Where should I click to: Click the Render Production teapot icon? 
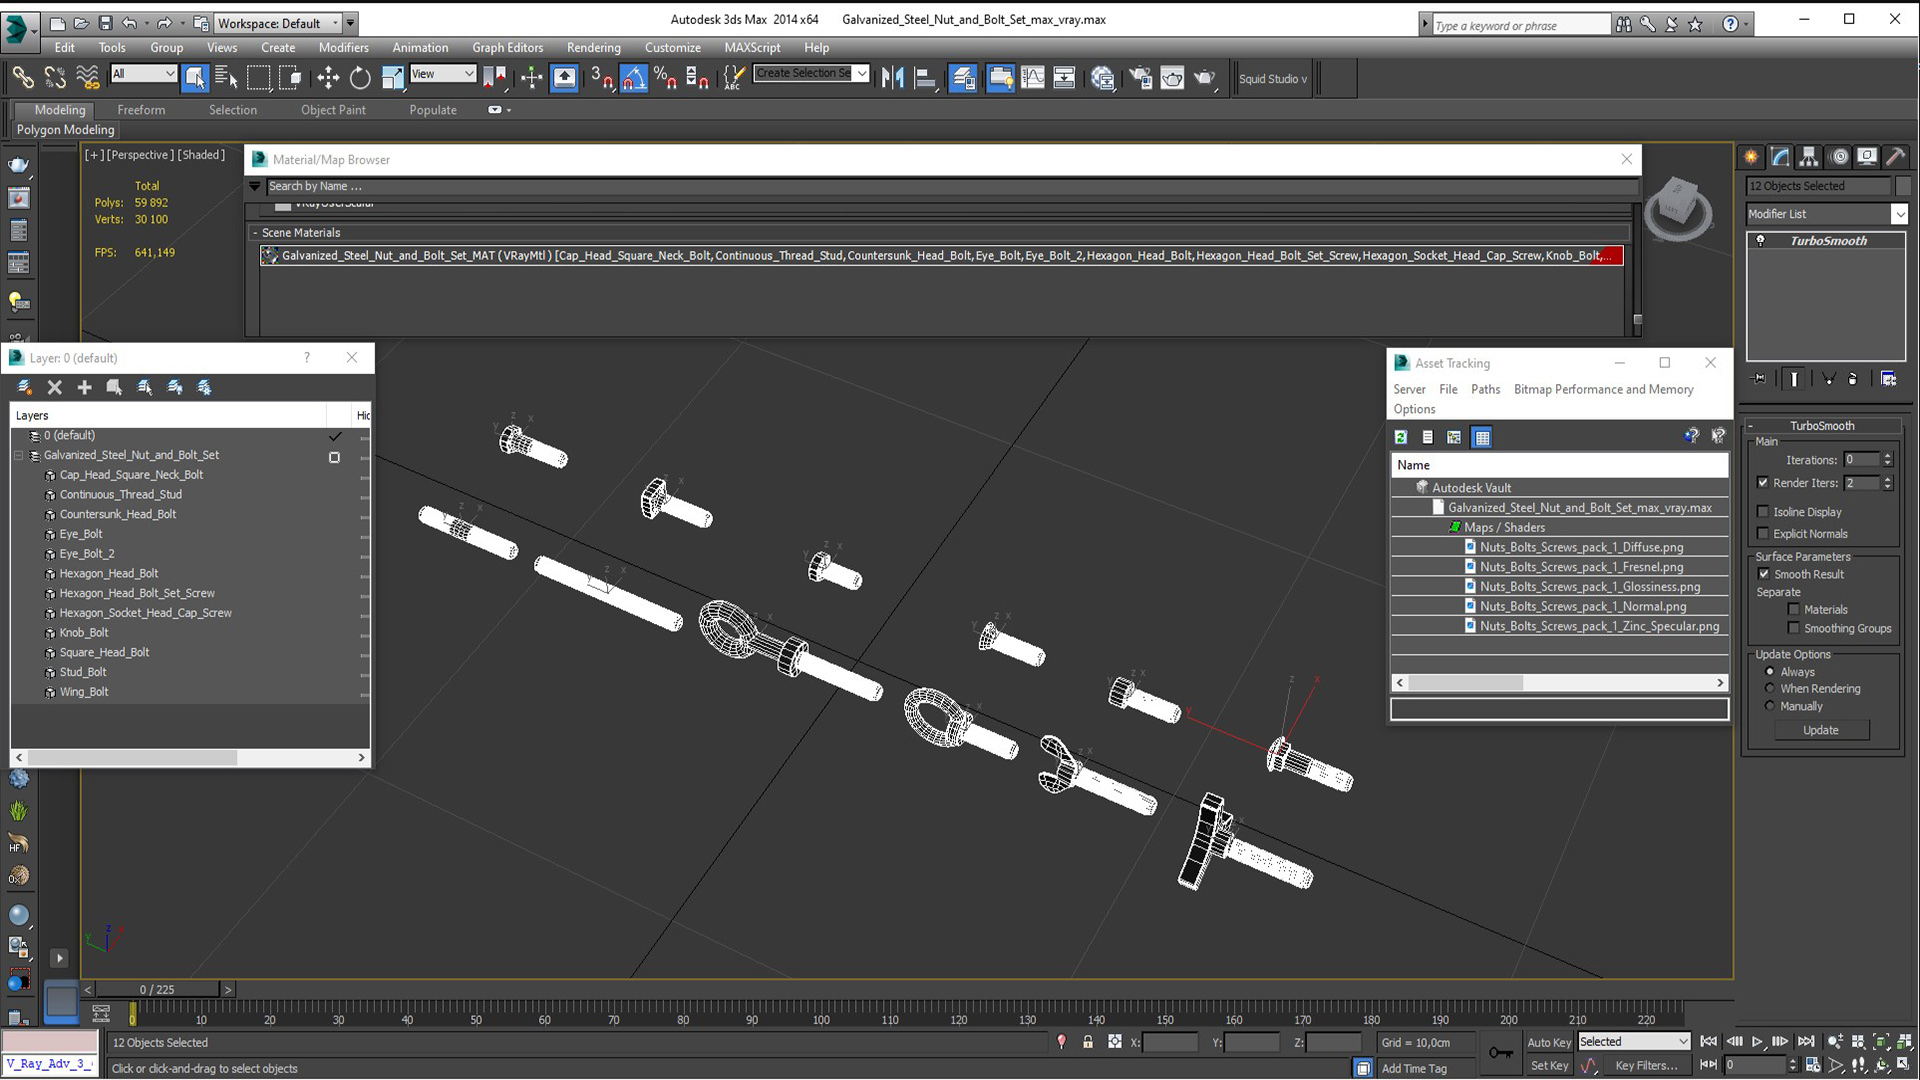tap(1206, 77)
